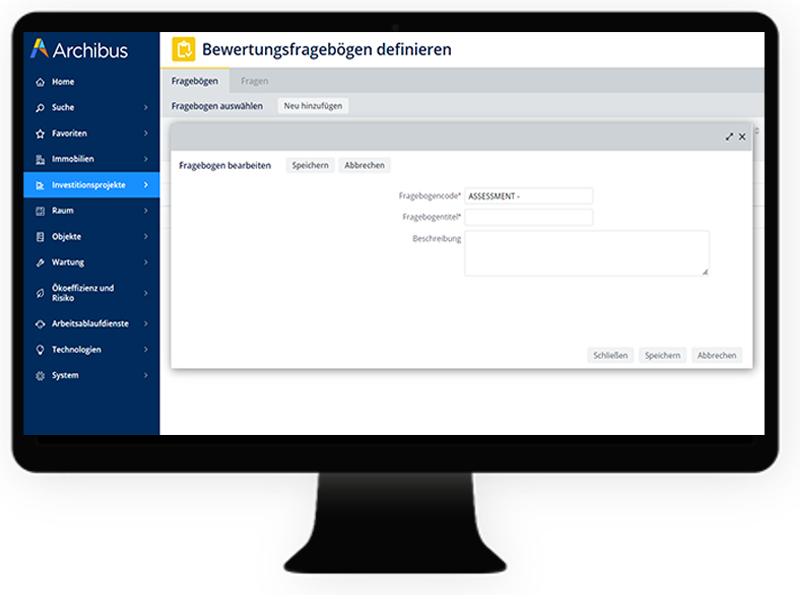Click the Fragebogen auswählen panel title
Viewport: 800px width, 595px height.
tap(217, 106)
